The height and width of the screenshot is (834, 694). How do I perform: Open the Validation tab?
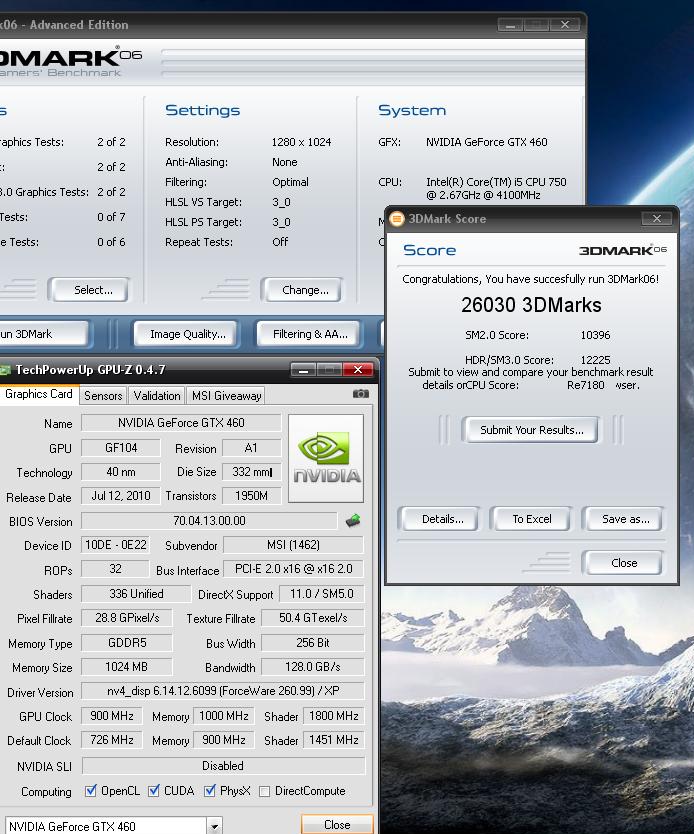pyautogui.click(x=157, y=396)
